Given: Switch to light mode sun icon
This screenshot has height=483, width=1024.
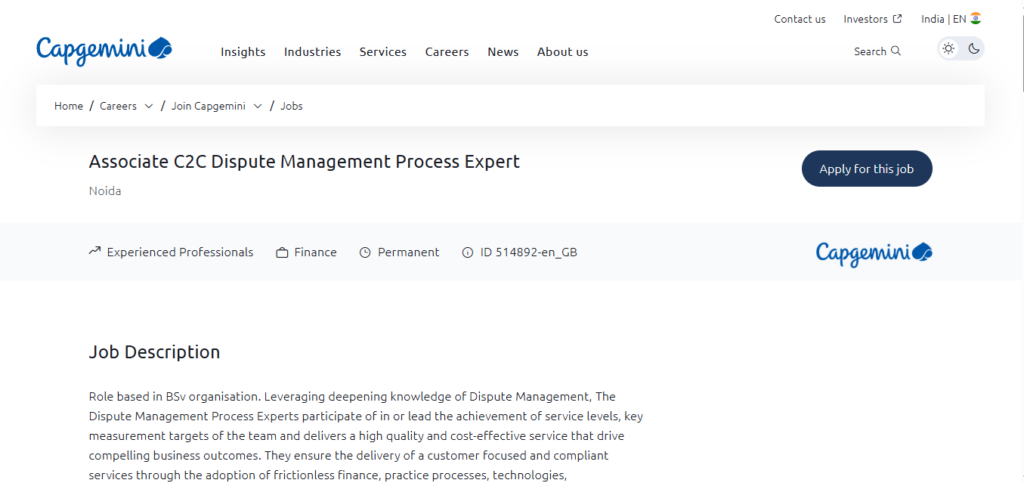Looking at the screenshot, I should coord(949,48).
